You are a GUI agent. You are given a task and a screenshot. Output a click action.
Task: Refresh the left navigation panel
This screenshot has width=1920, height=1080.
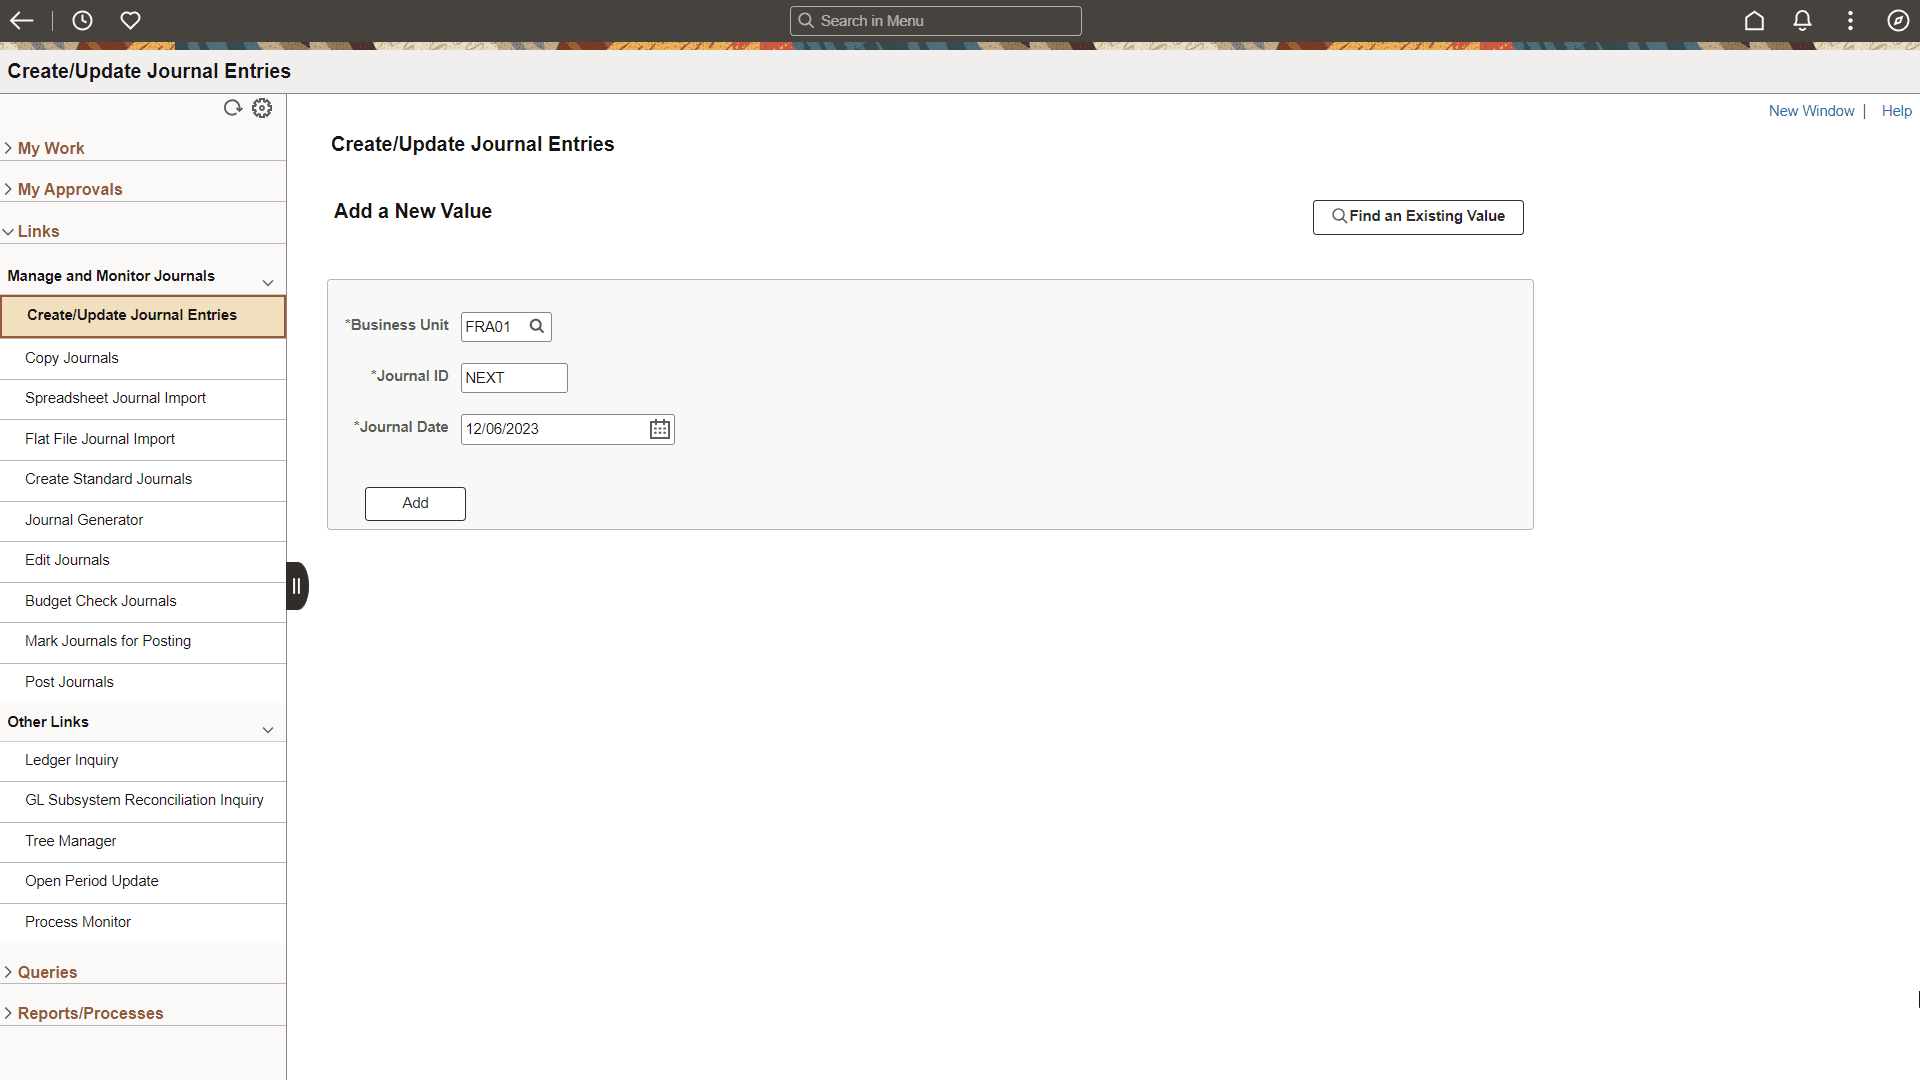[233, 108]
